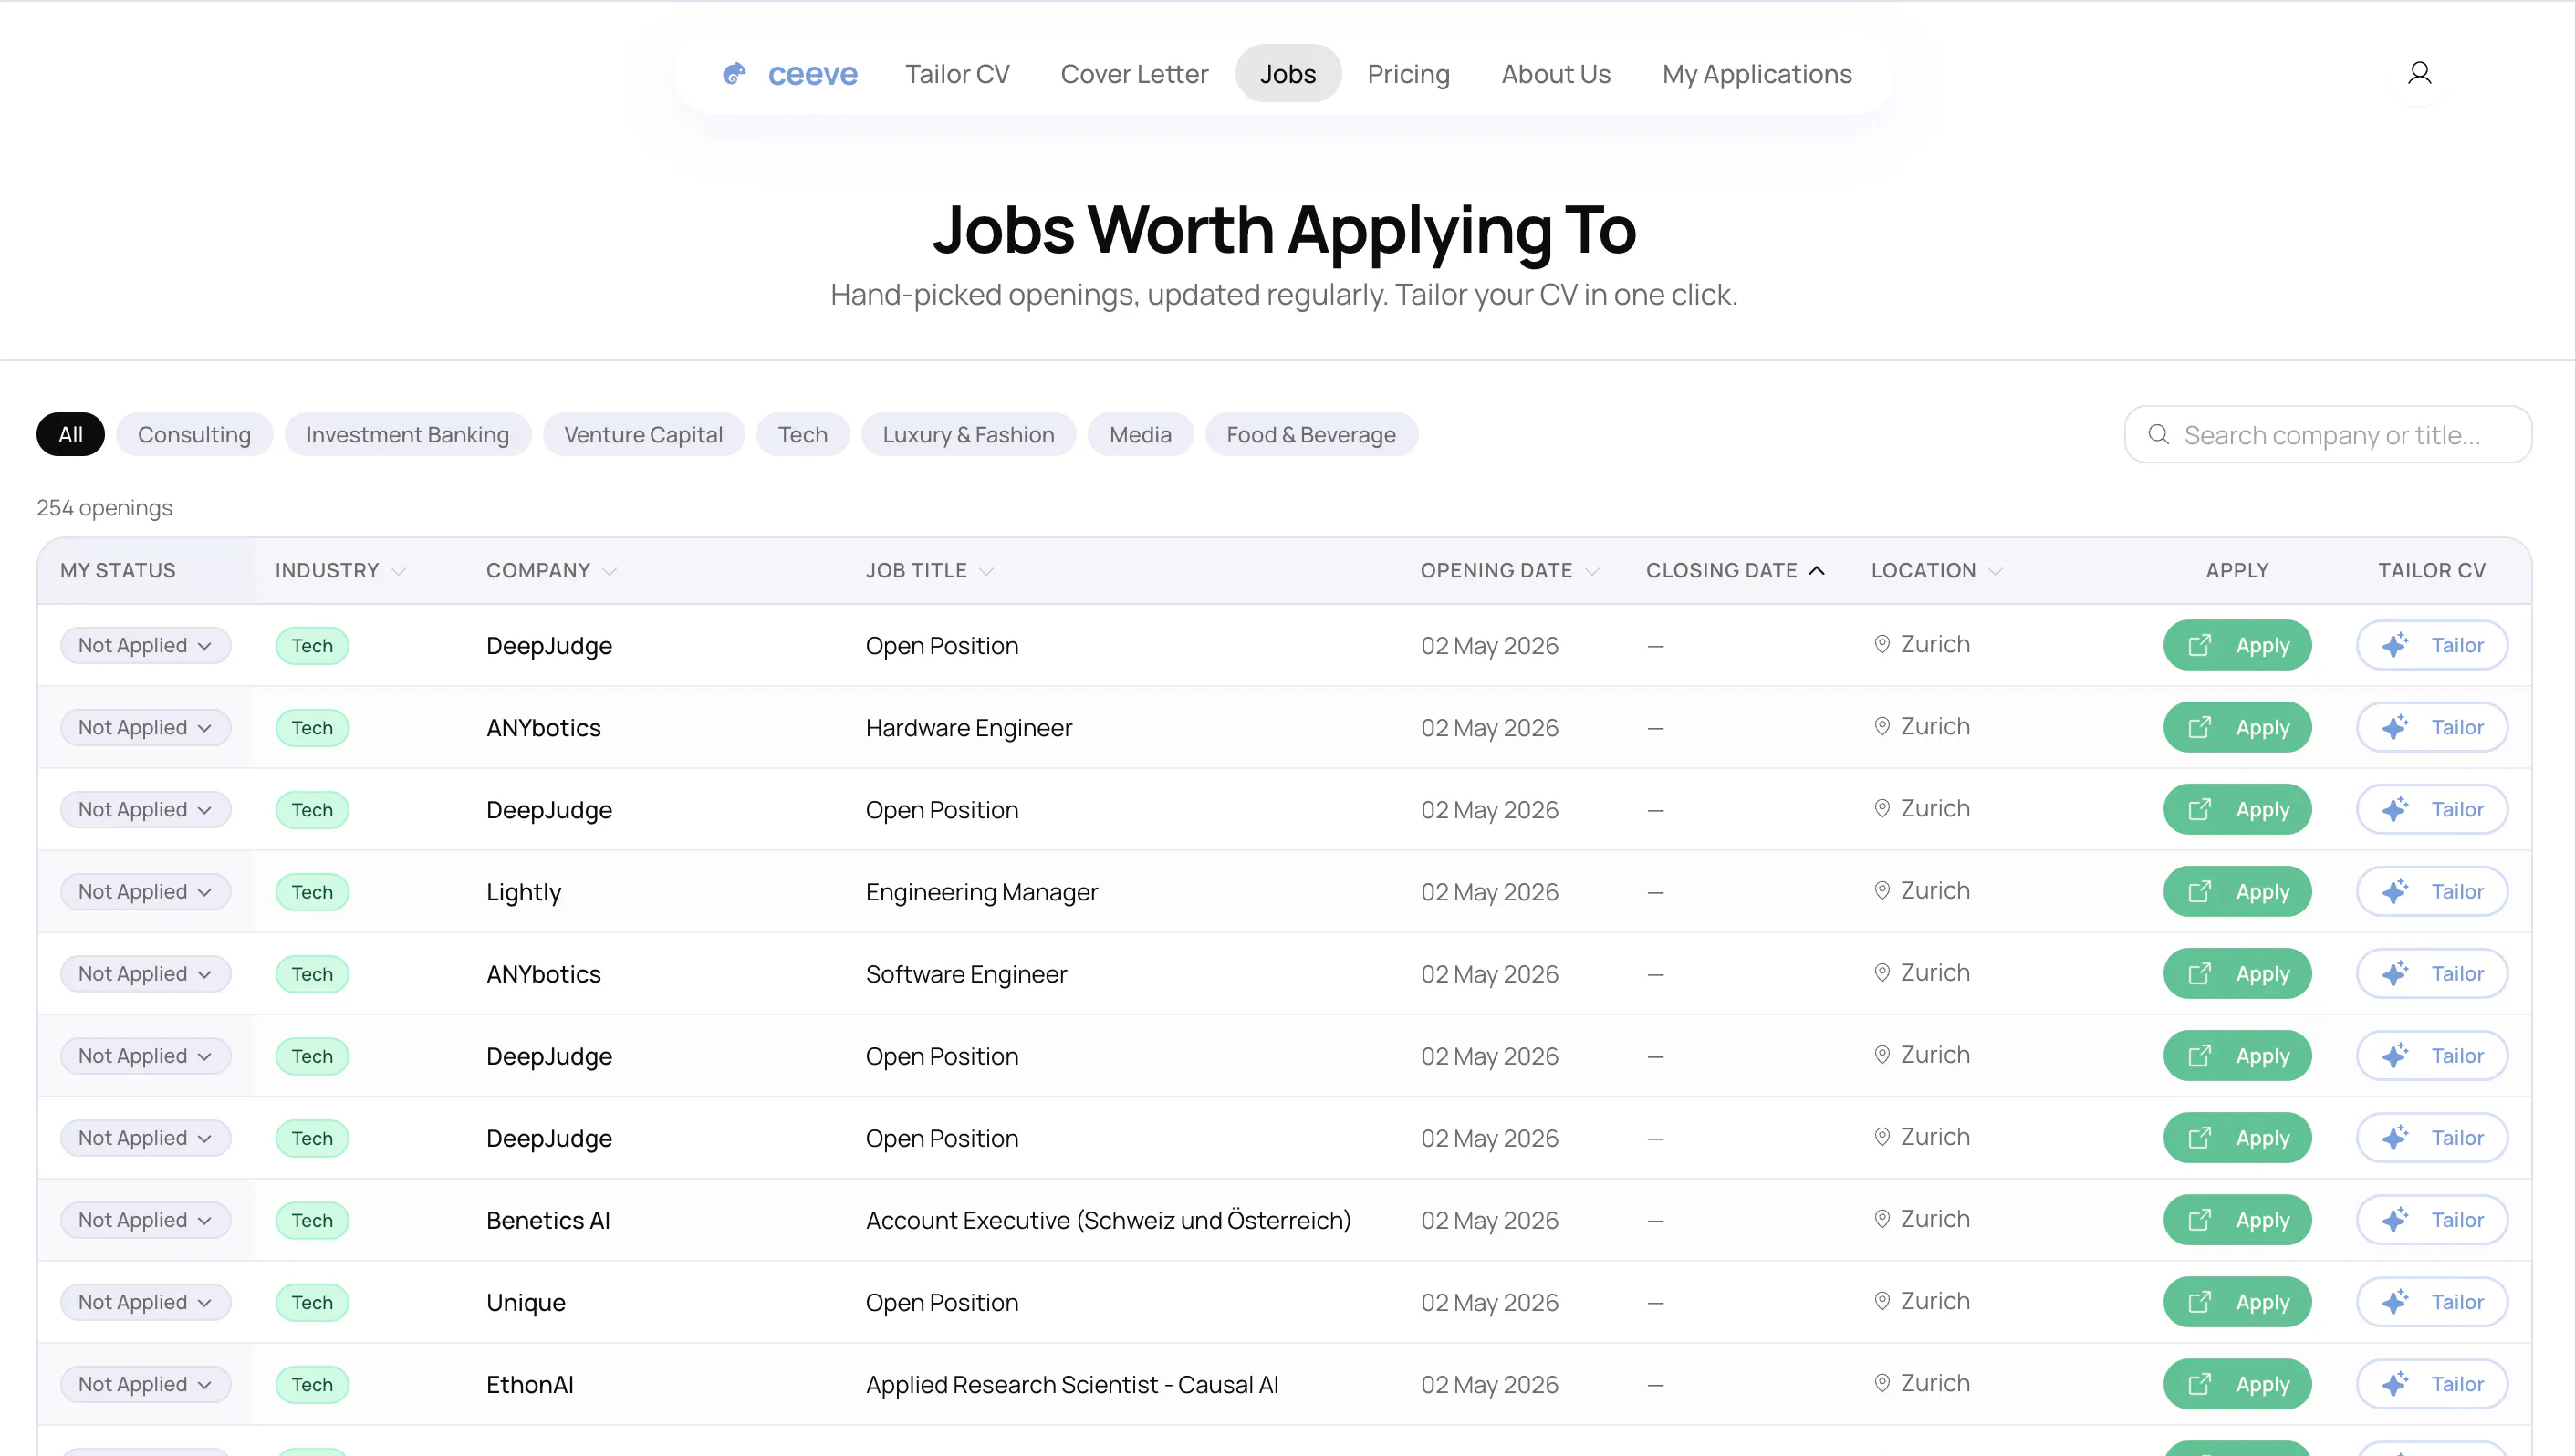Select the Jobs nav tab
The width and height of the screenshot is (2575, 1456).
click(x=1287, y=73)
